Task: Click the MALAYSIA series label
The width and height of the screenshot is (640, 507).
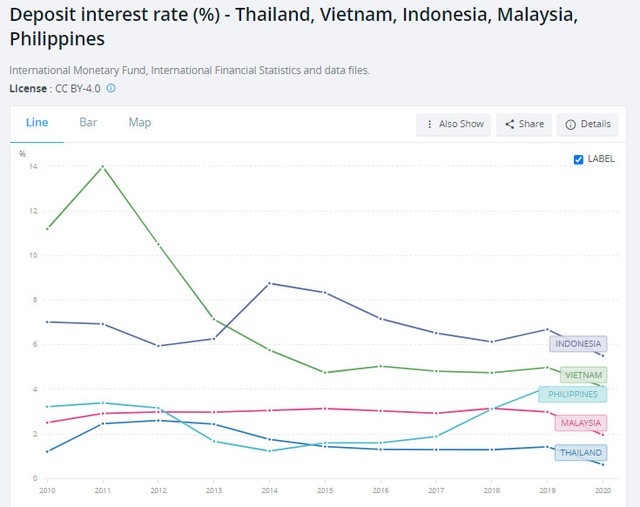Action: click(x=580, y=423)
